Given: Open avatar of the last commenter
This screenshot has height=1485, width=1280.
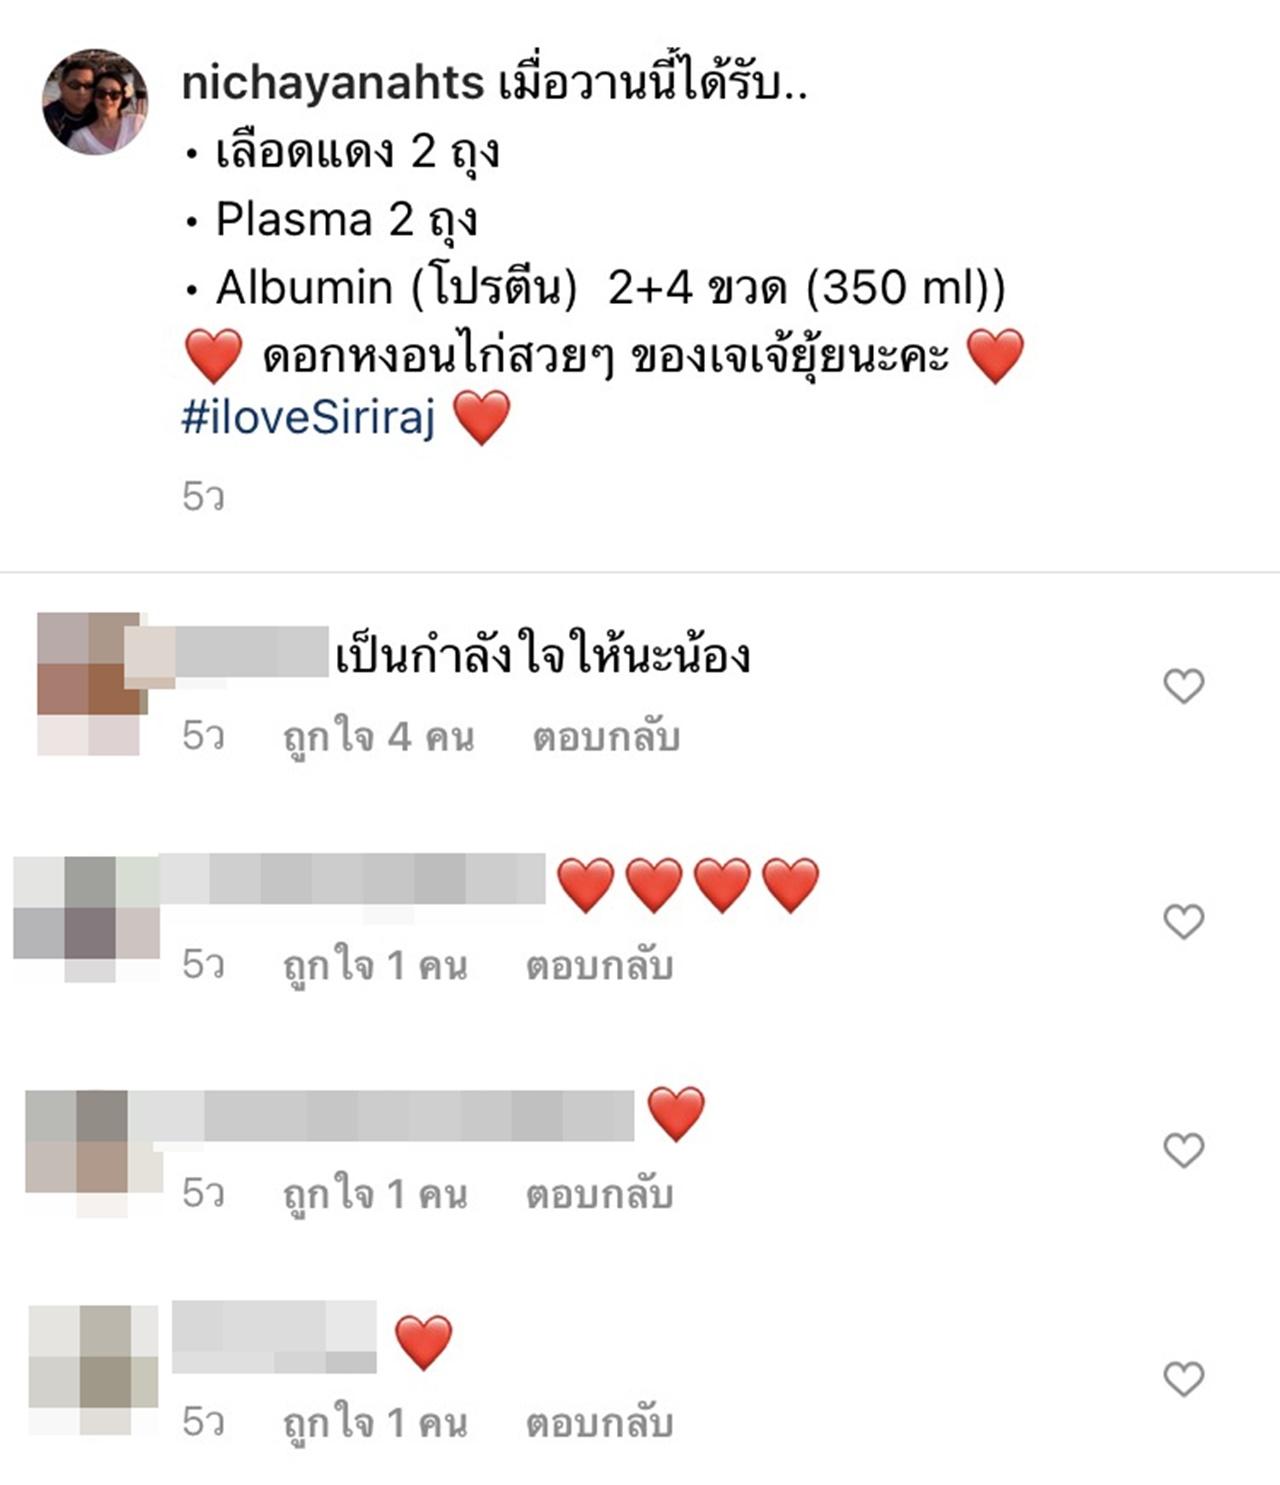Looking at the screenshot, I should pyautogui.click(x=94, y=1370).
